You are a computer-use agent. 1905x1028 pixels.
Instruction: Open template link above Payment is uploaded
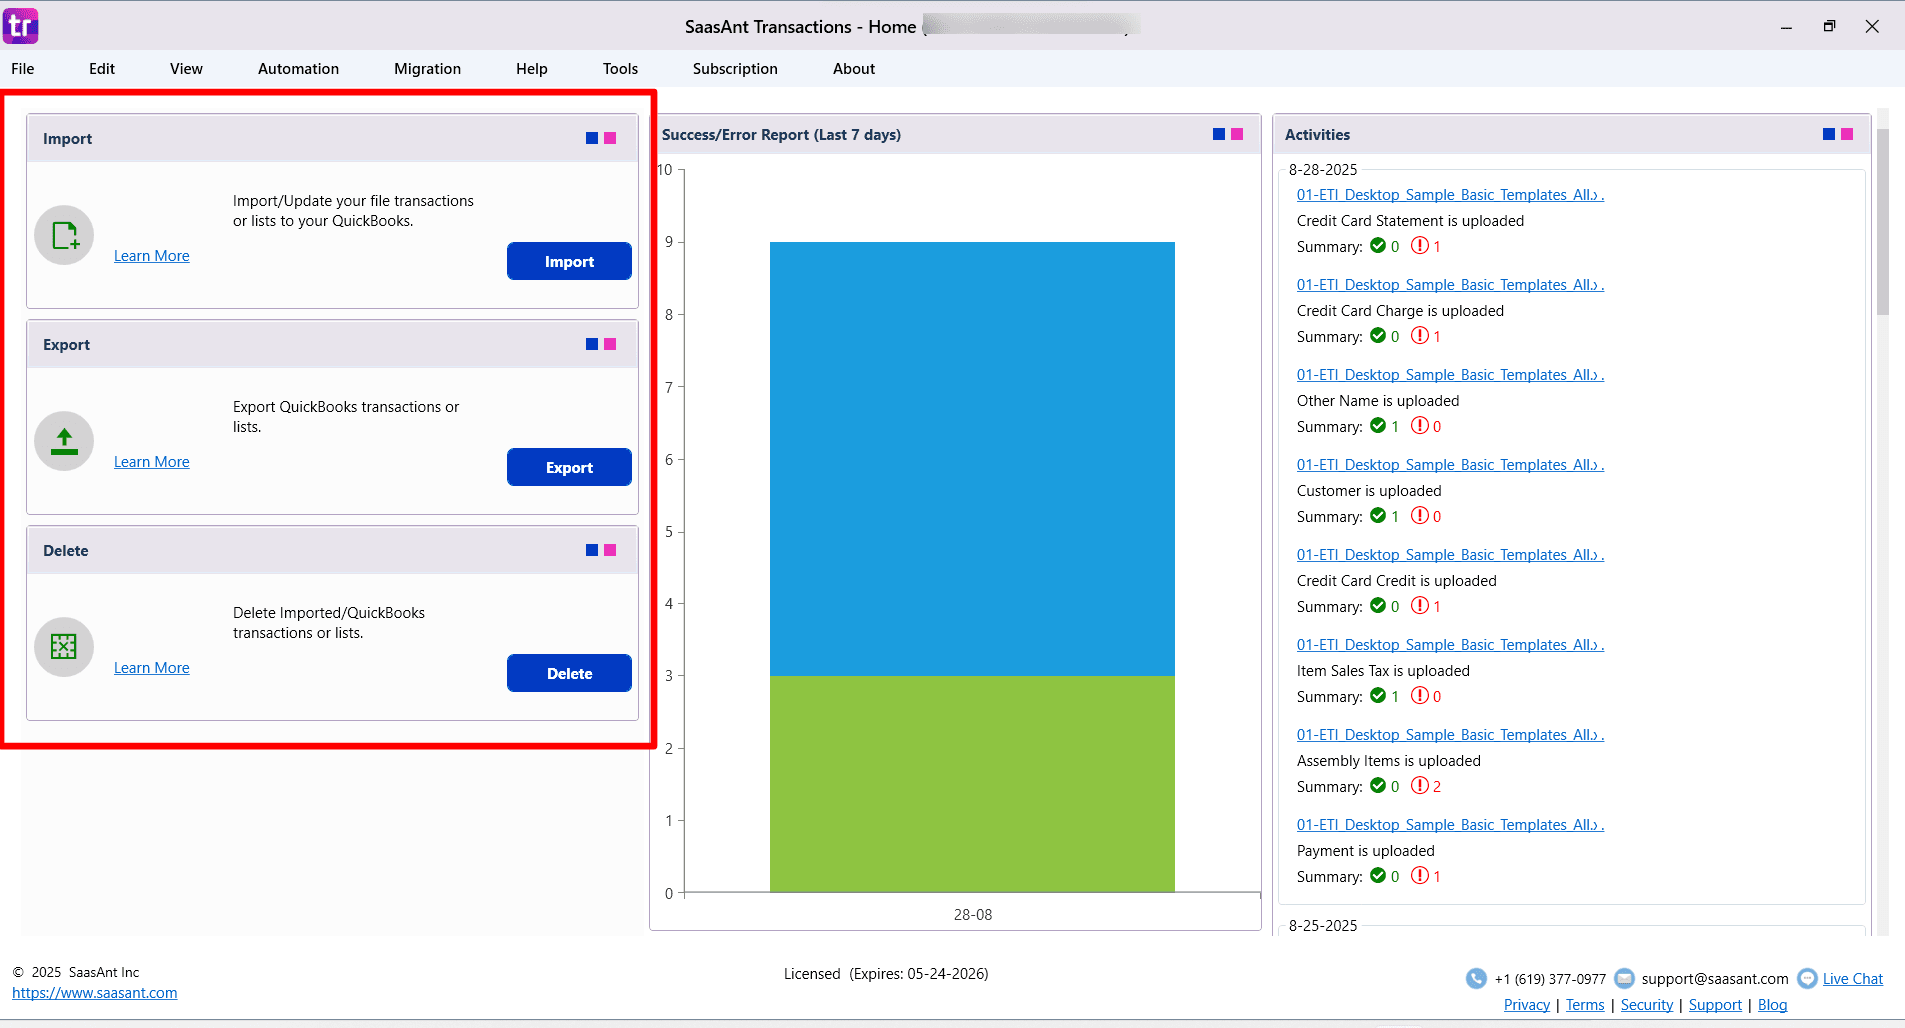click(x=1450, y=825)
